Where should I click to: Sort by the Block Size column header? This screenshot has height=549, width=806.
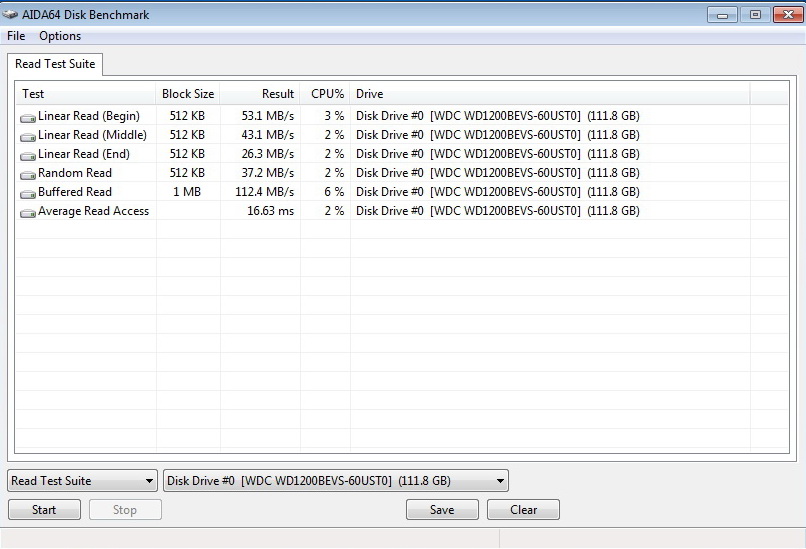pyautogui.click(x=188, y=94)
